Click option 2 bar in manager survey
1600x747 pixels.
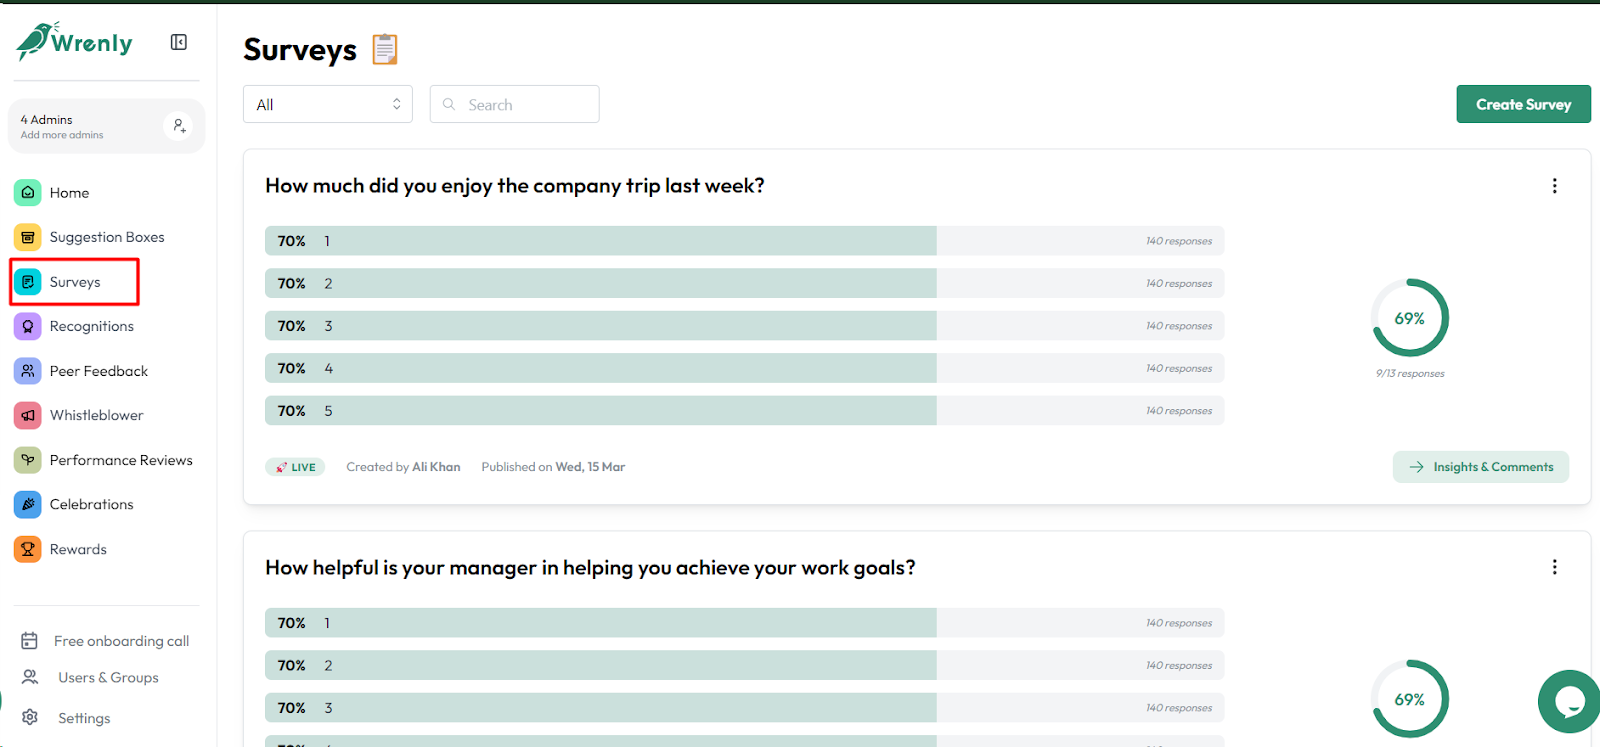[744, 665]
